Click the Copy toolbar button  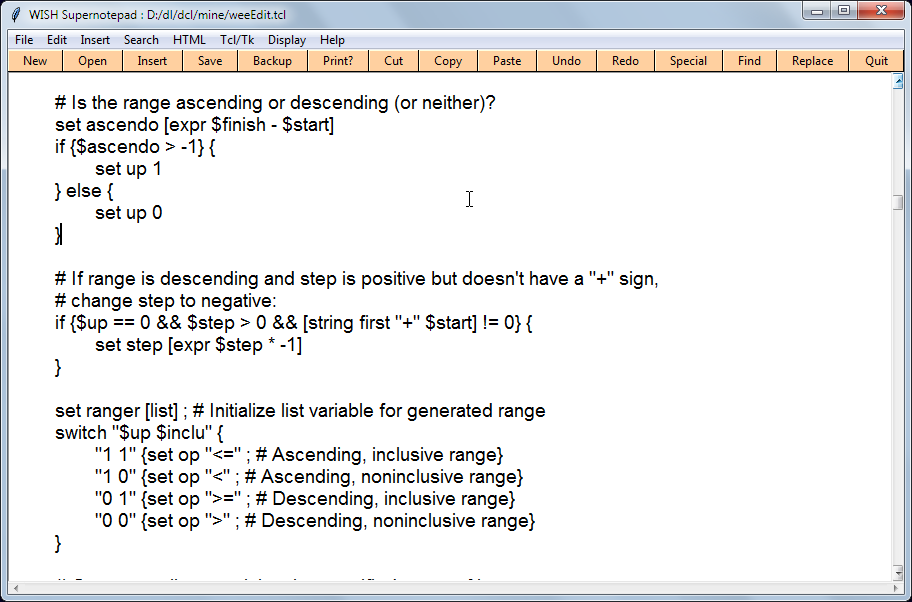448,61
